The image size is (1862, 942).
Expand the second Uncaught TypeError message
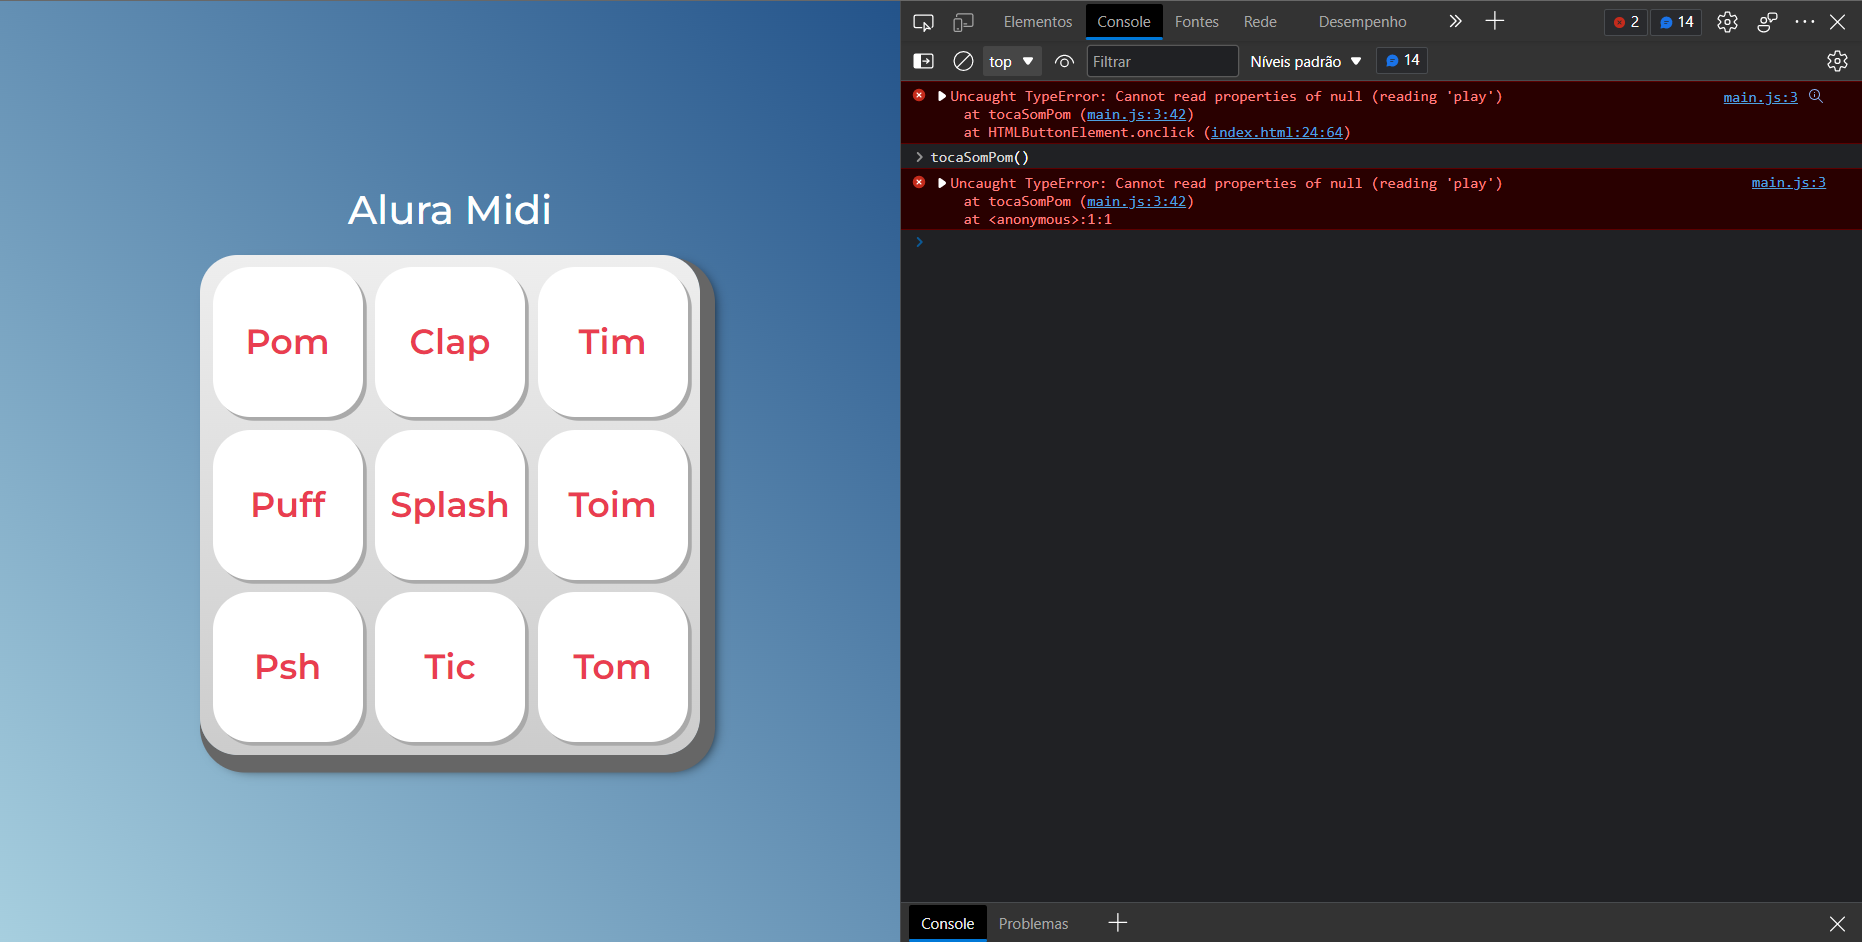point(942,183)
